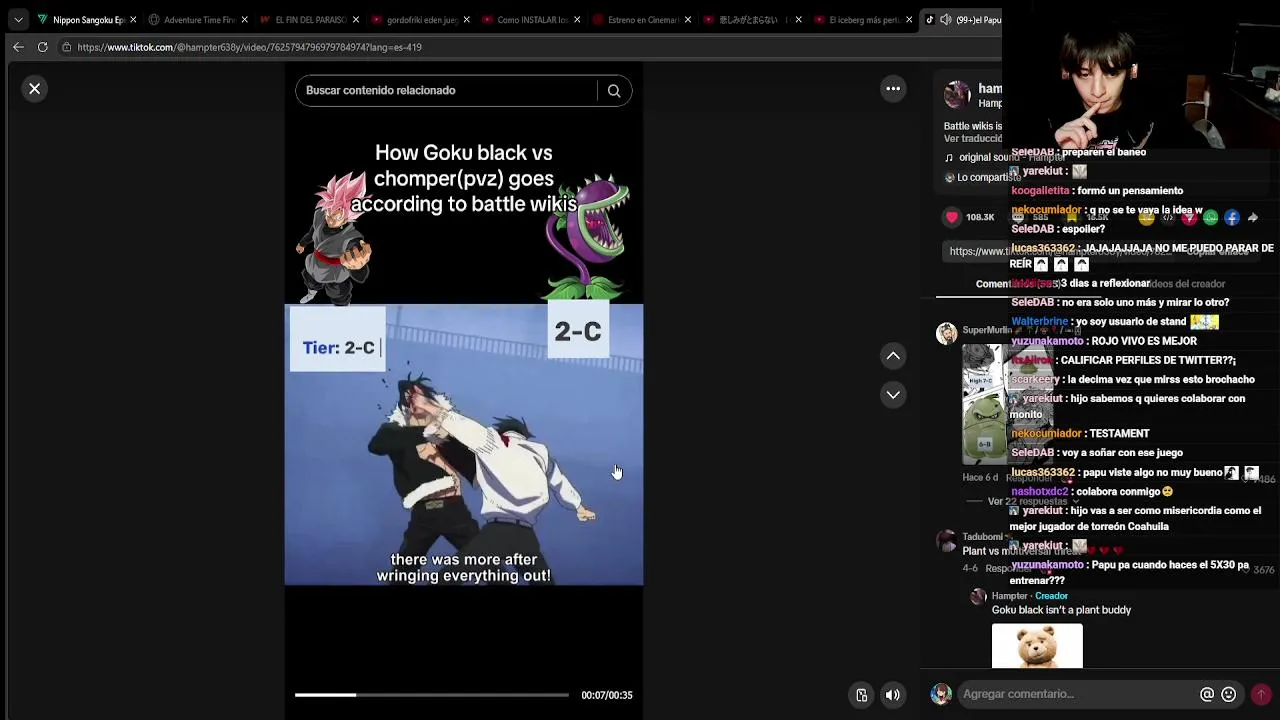Close the TikTok video viewer with X
1280x720 pixels.
click(x=34, y=89)
